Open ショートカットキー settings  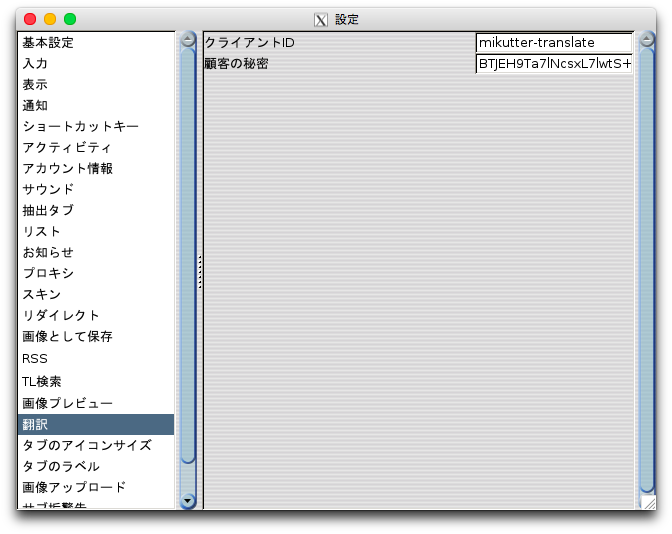pyautogui.click(x=96, y=126)
